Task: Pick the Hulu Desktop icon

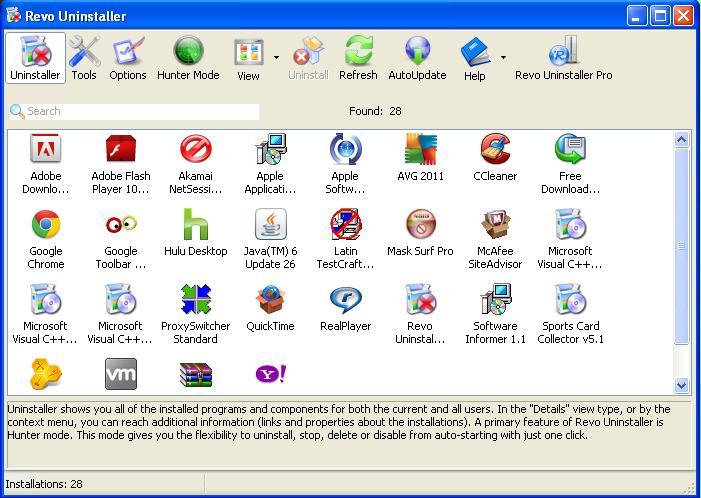Action: pyautogui.click(x=195, y=227)
